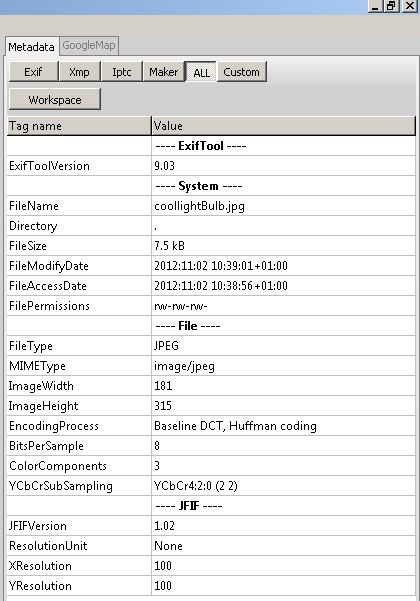The width and height of the screenshot is (420, 601).
Task: Select the ExifToolVersion row
Action: pos(211,166)
